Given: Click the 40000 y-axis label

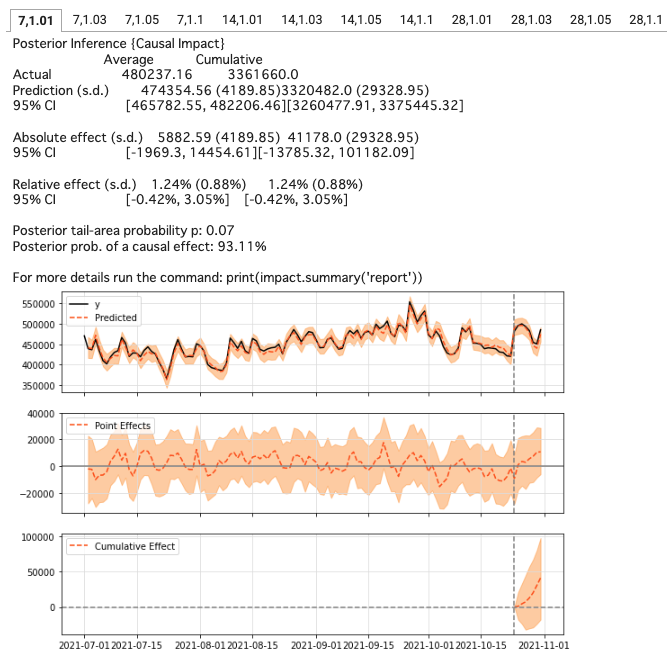Looking at the screenshot, I should [x=41, y=414].
